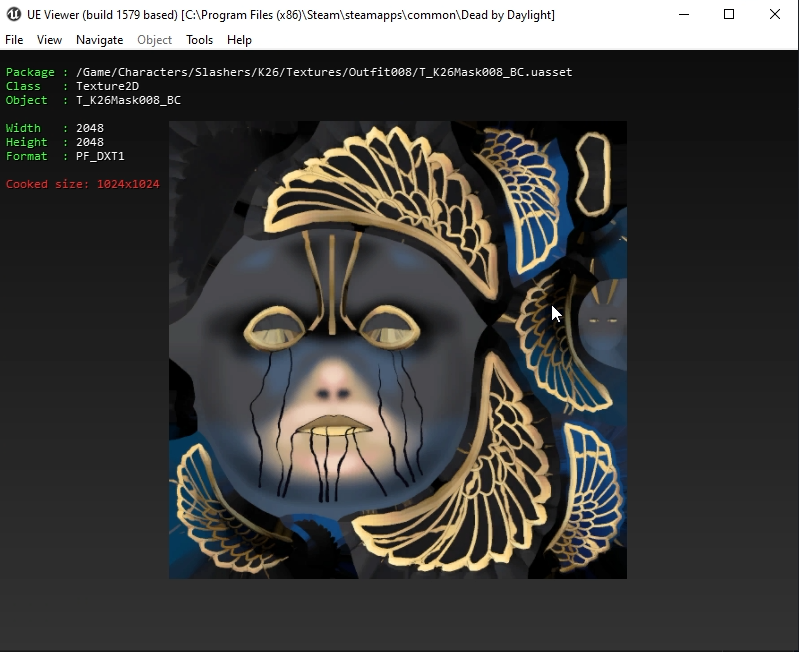Open the Help menu

tap(239, 40)
